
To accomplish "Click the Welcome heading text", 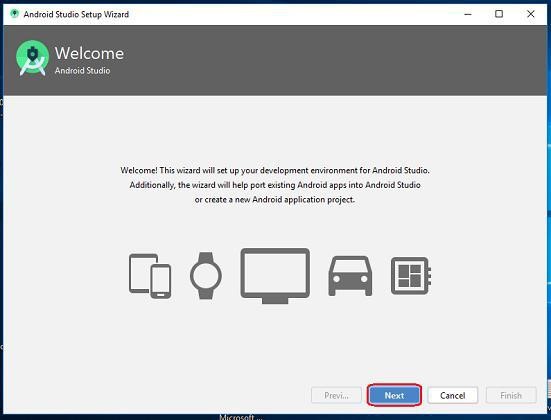I will (89, 53).
